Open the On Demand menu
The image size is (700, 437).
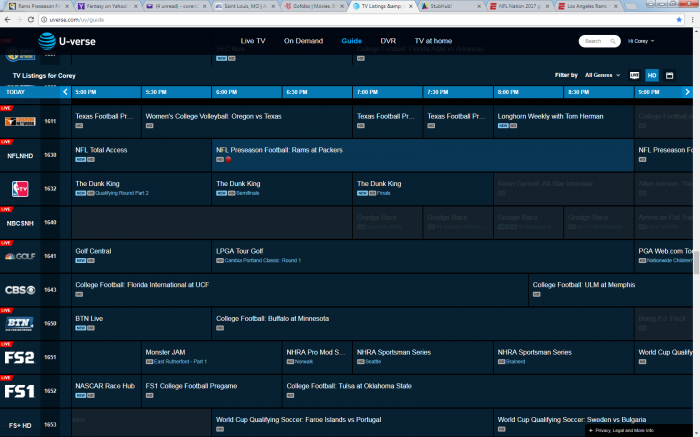point(303,41)
